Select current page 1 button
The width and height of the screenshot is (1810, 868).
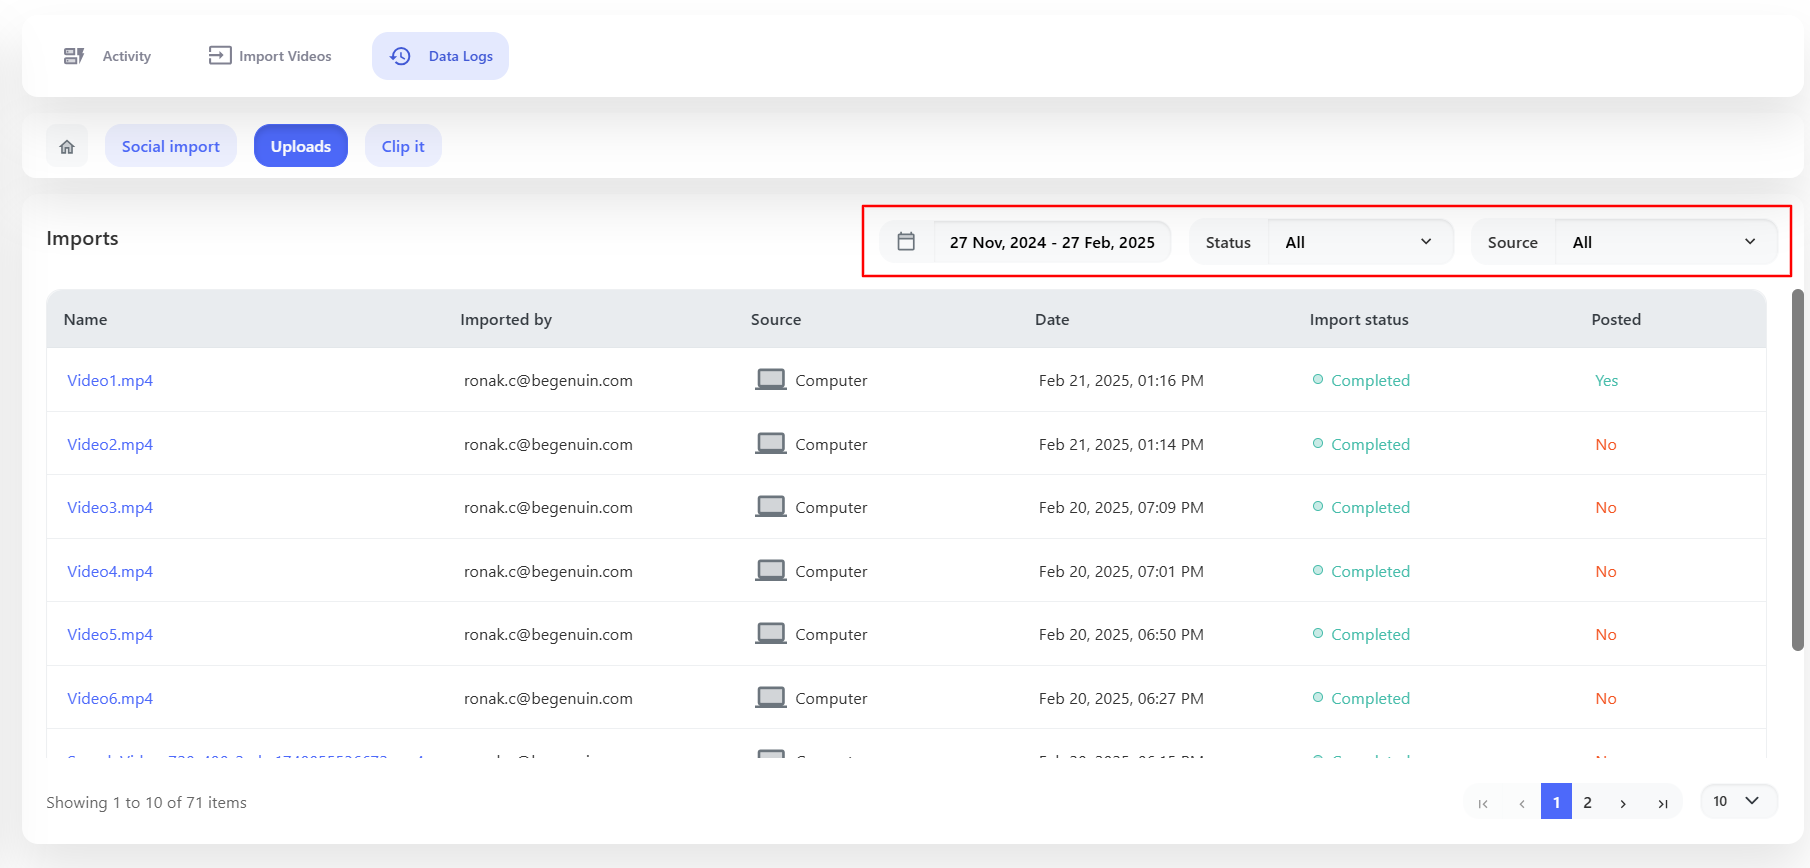[x=1556, y=802]
